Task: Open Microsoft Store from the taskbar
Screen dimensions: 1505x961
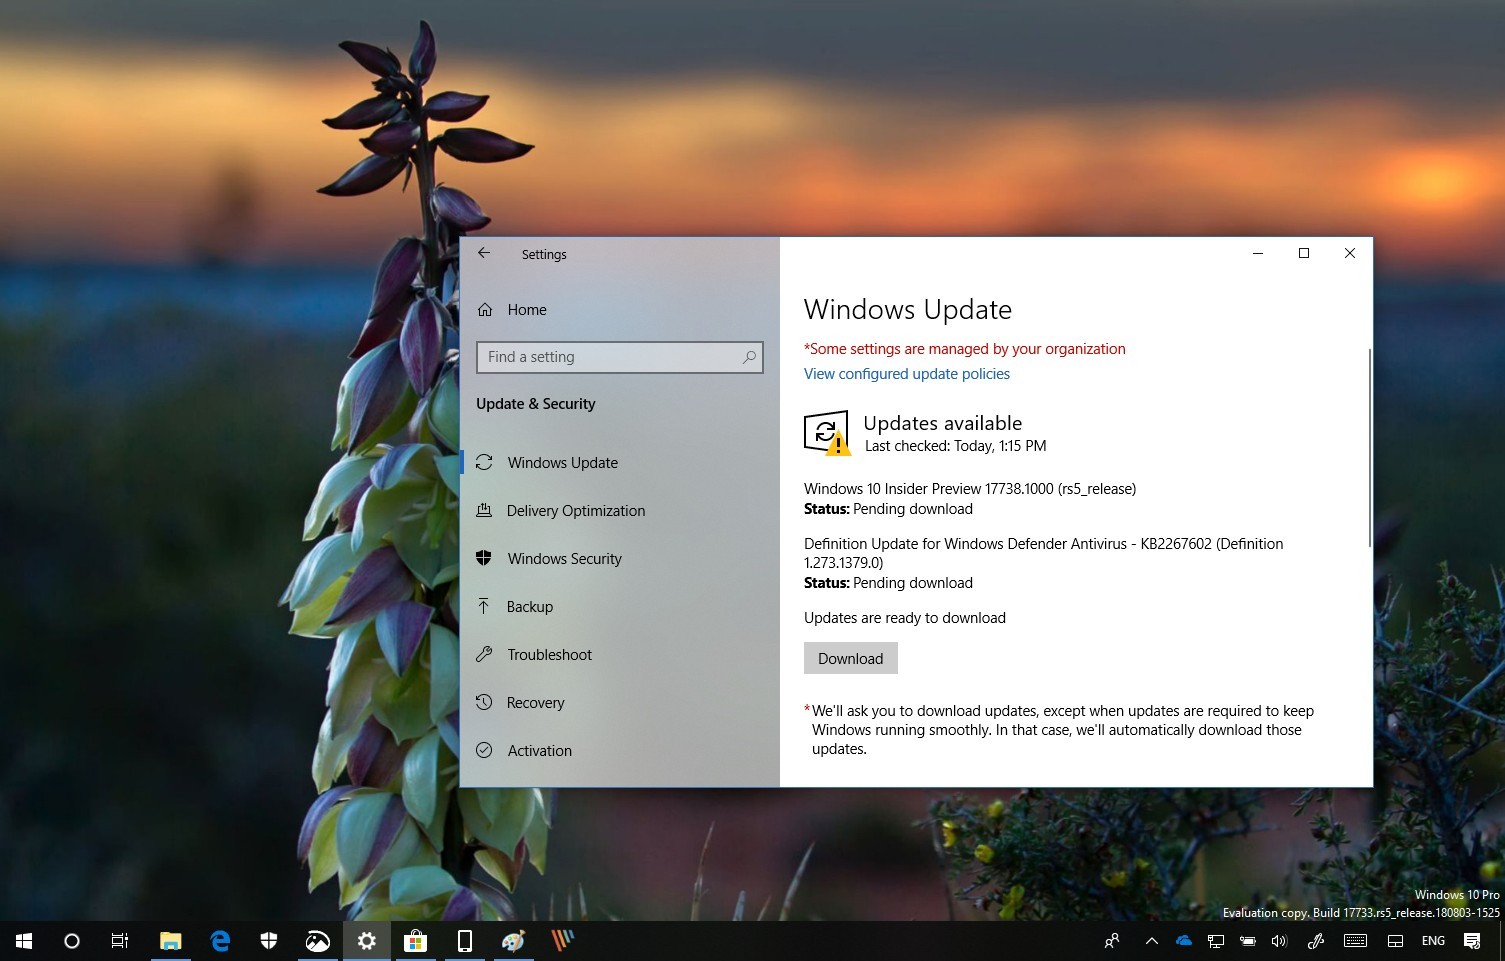Action: [x=415, y=940]
